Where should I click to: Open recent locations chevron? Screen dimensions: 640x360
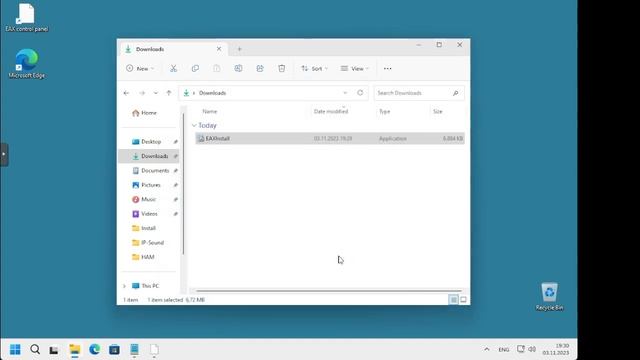(156, 93)
